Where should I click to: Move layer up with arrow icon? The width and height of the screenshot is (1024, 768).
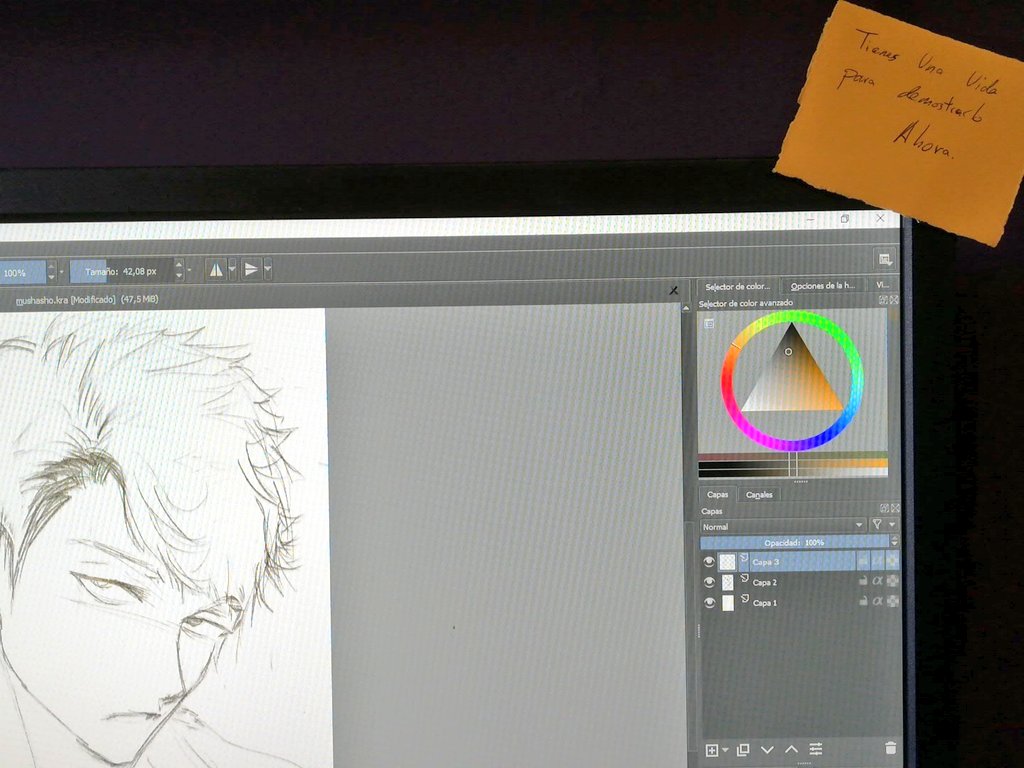[x=792, y=750]
